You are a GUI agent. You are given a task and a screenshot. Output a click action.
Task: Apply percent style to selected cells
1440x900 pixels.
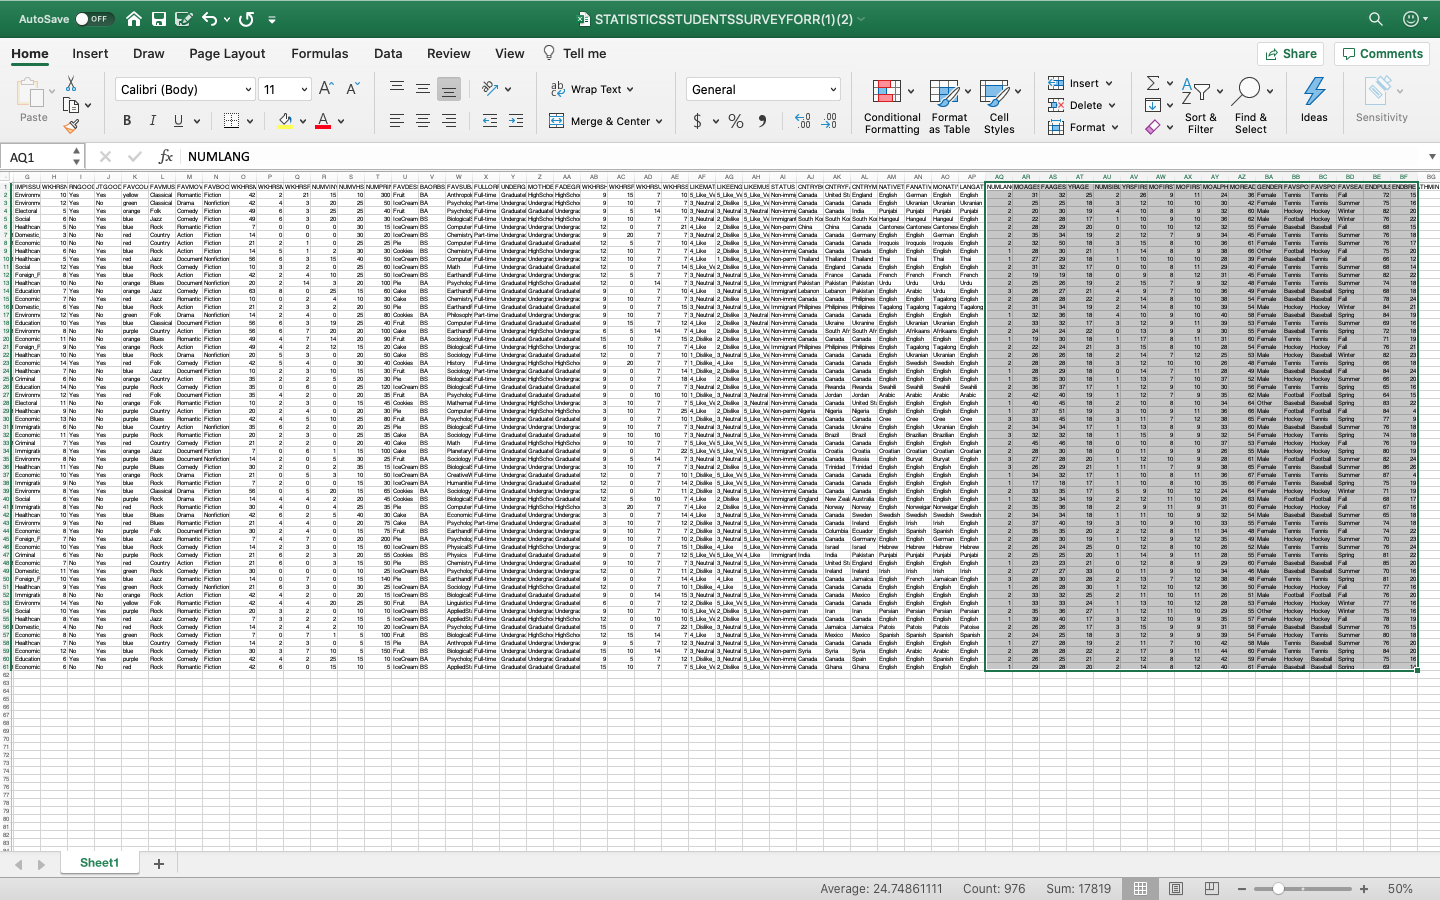click(736, 121)
